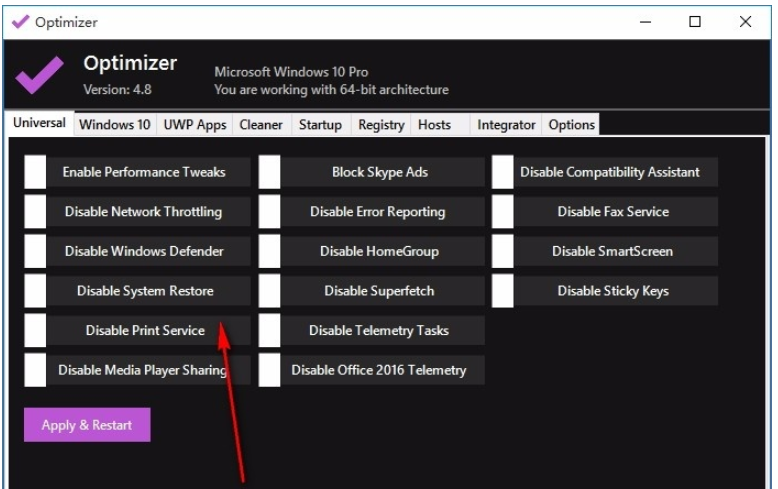Toggle Block Skype Ads option
The height and width of the screenshot is (489, 778).
click(269, 172)
